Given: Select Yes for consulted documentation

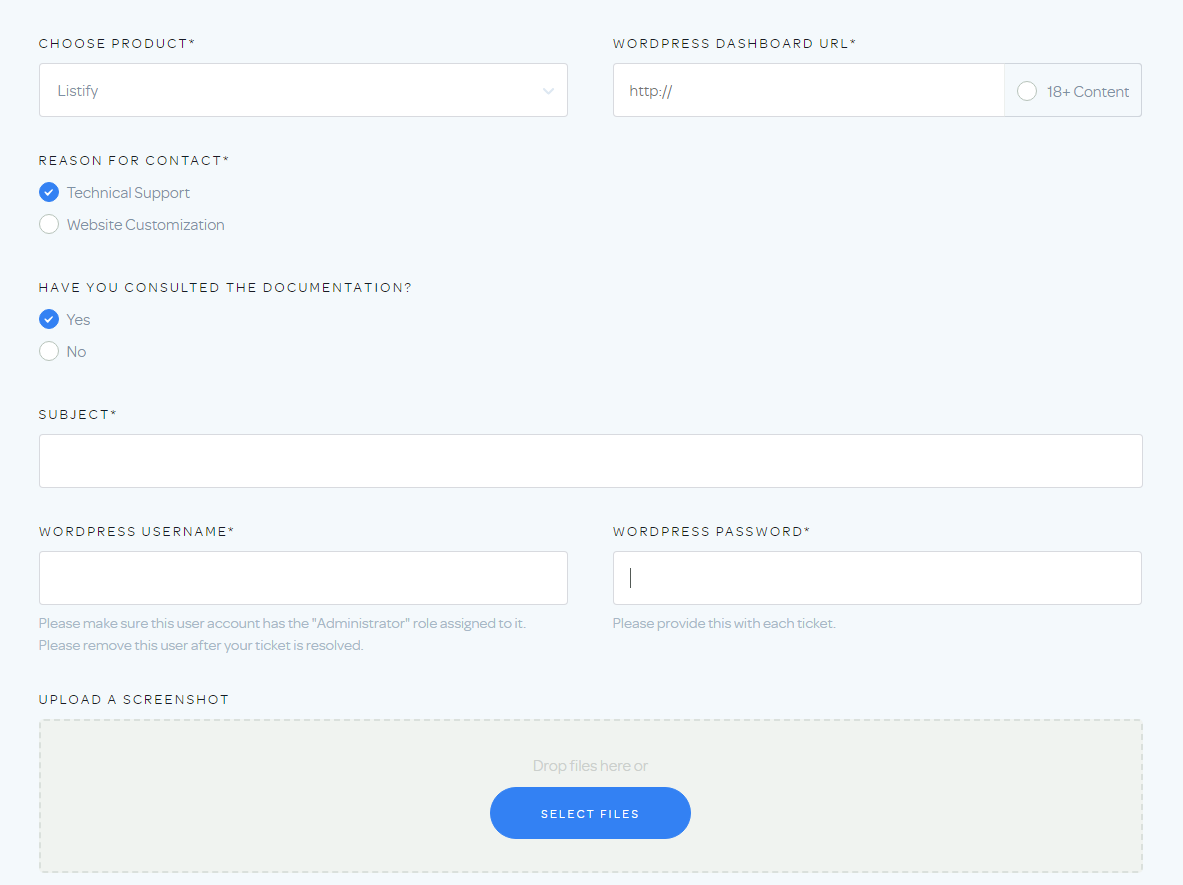Looking at the screenshot, I should (x=49, y=320).
